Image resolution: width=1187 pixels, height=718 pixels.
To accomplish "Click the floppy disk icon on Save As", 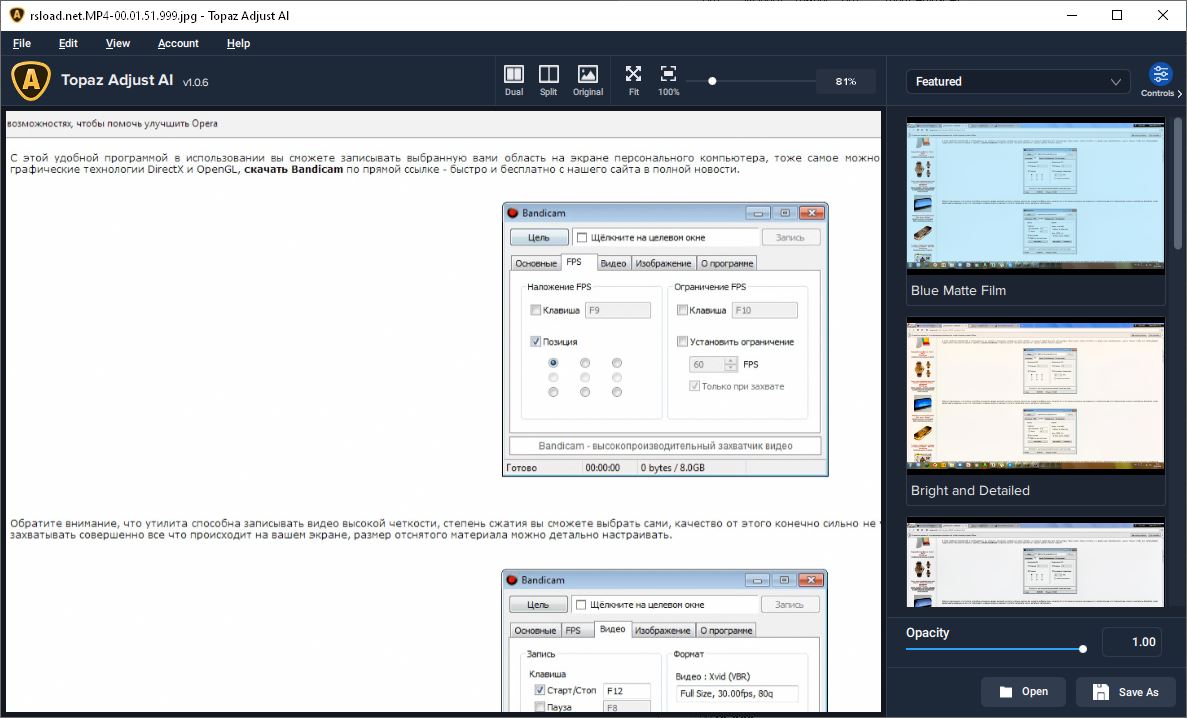I will 1101,691.
